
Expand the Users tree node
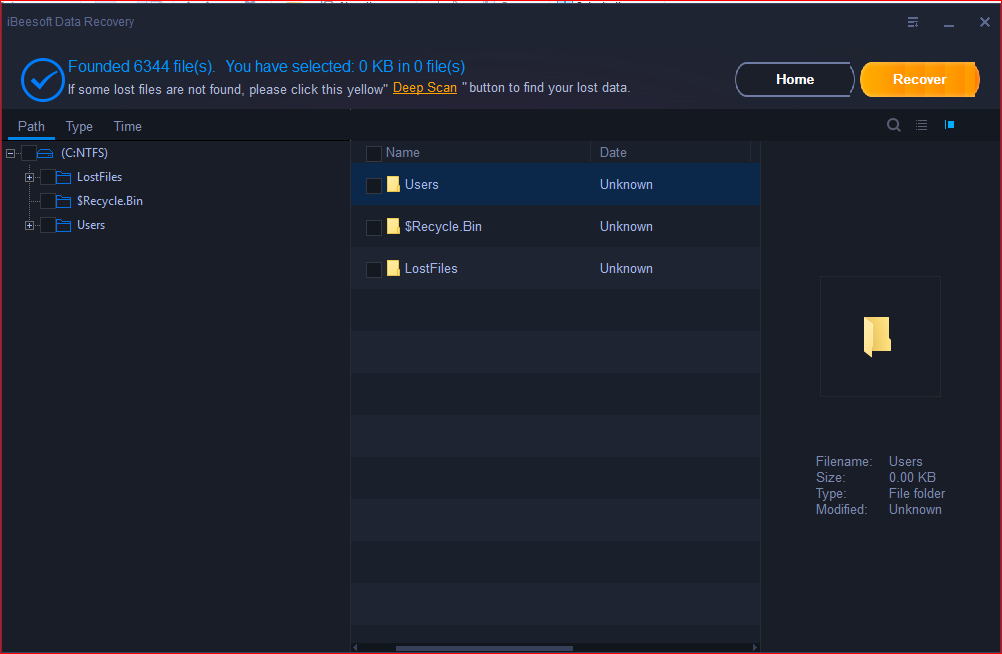coord(29,225)
